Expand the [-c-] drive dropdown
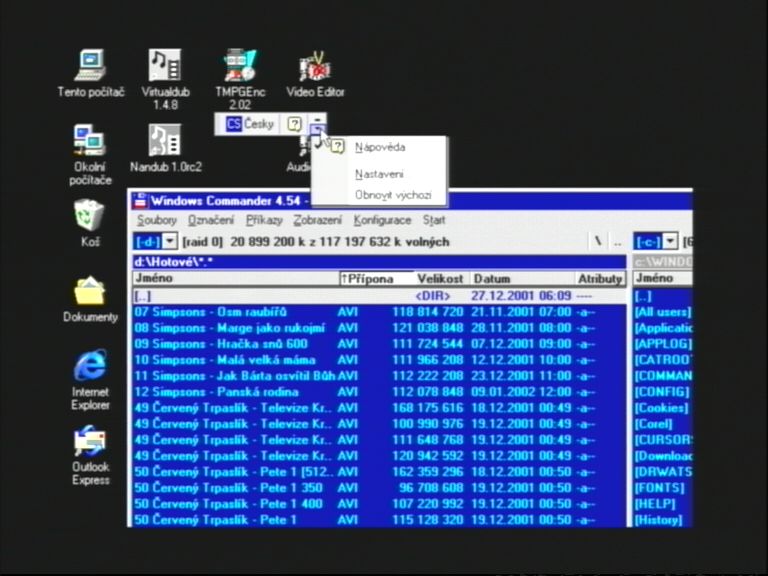Viewport: 768px width, 576px height. [x=670, y=241]
